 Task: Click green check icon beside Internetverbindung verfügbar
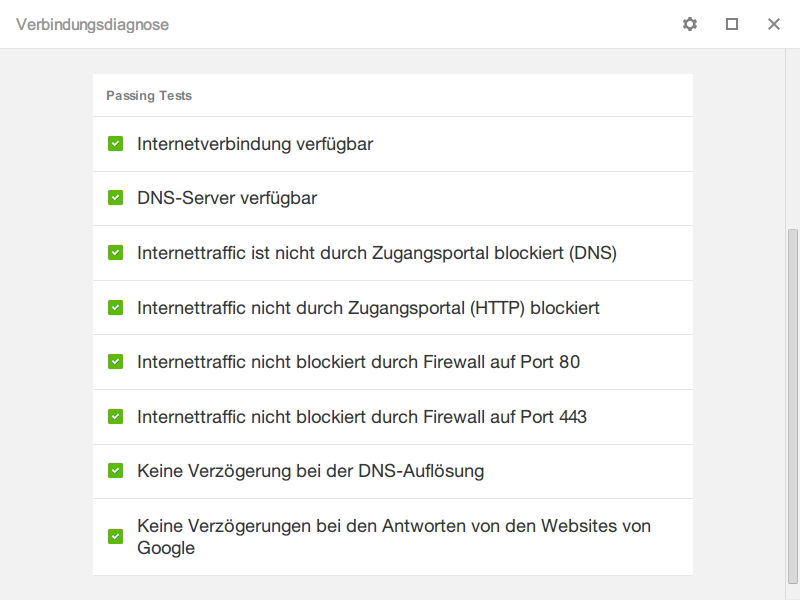[115, 144]
